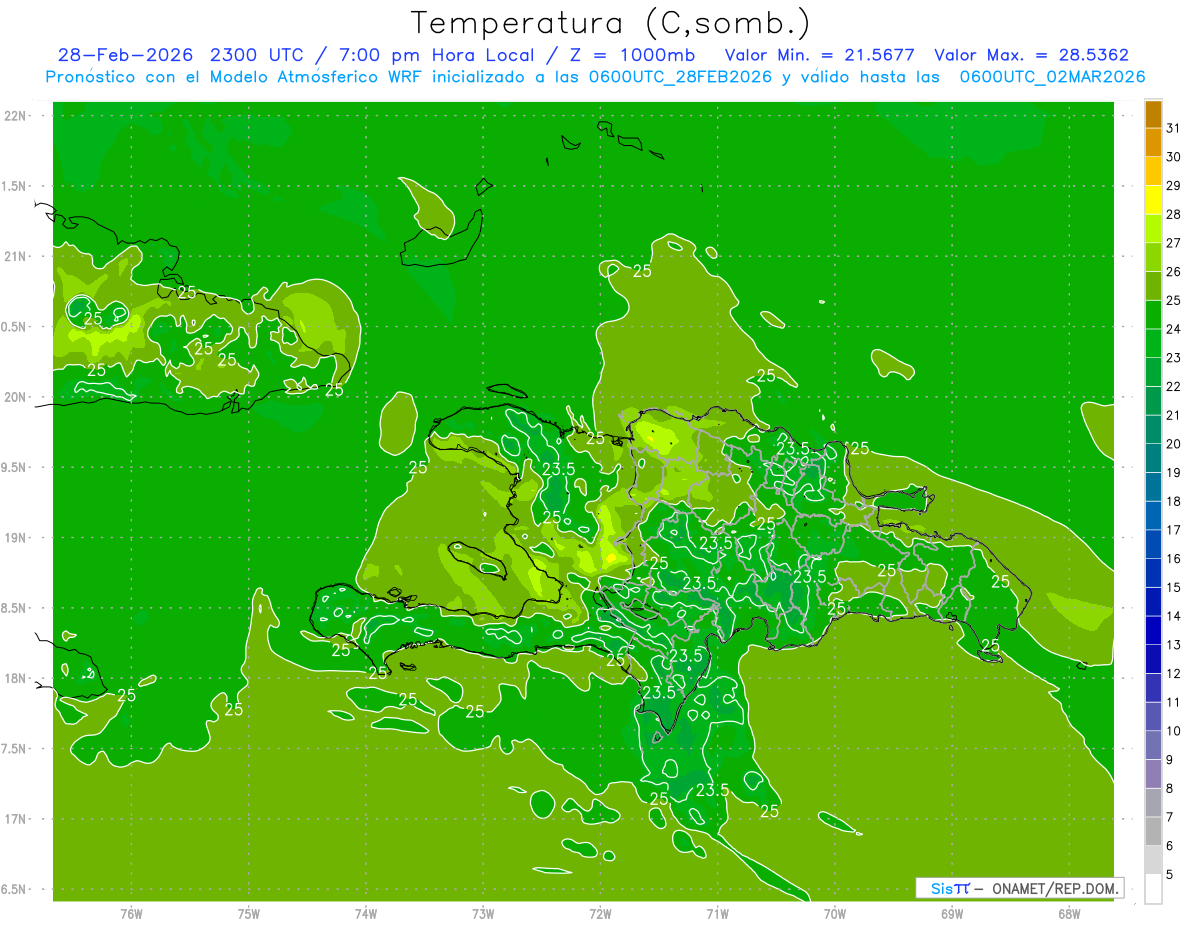Image resolution: width=1200 pixels, height=927 pixels.
Task: Pick the dark orange swatch above 31
Action: 1153,114
